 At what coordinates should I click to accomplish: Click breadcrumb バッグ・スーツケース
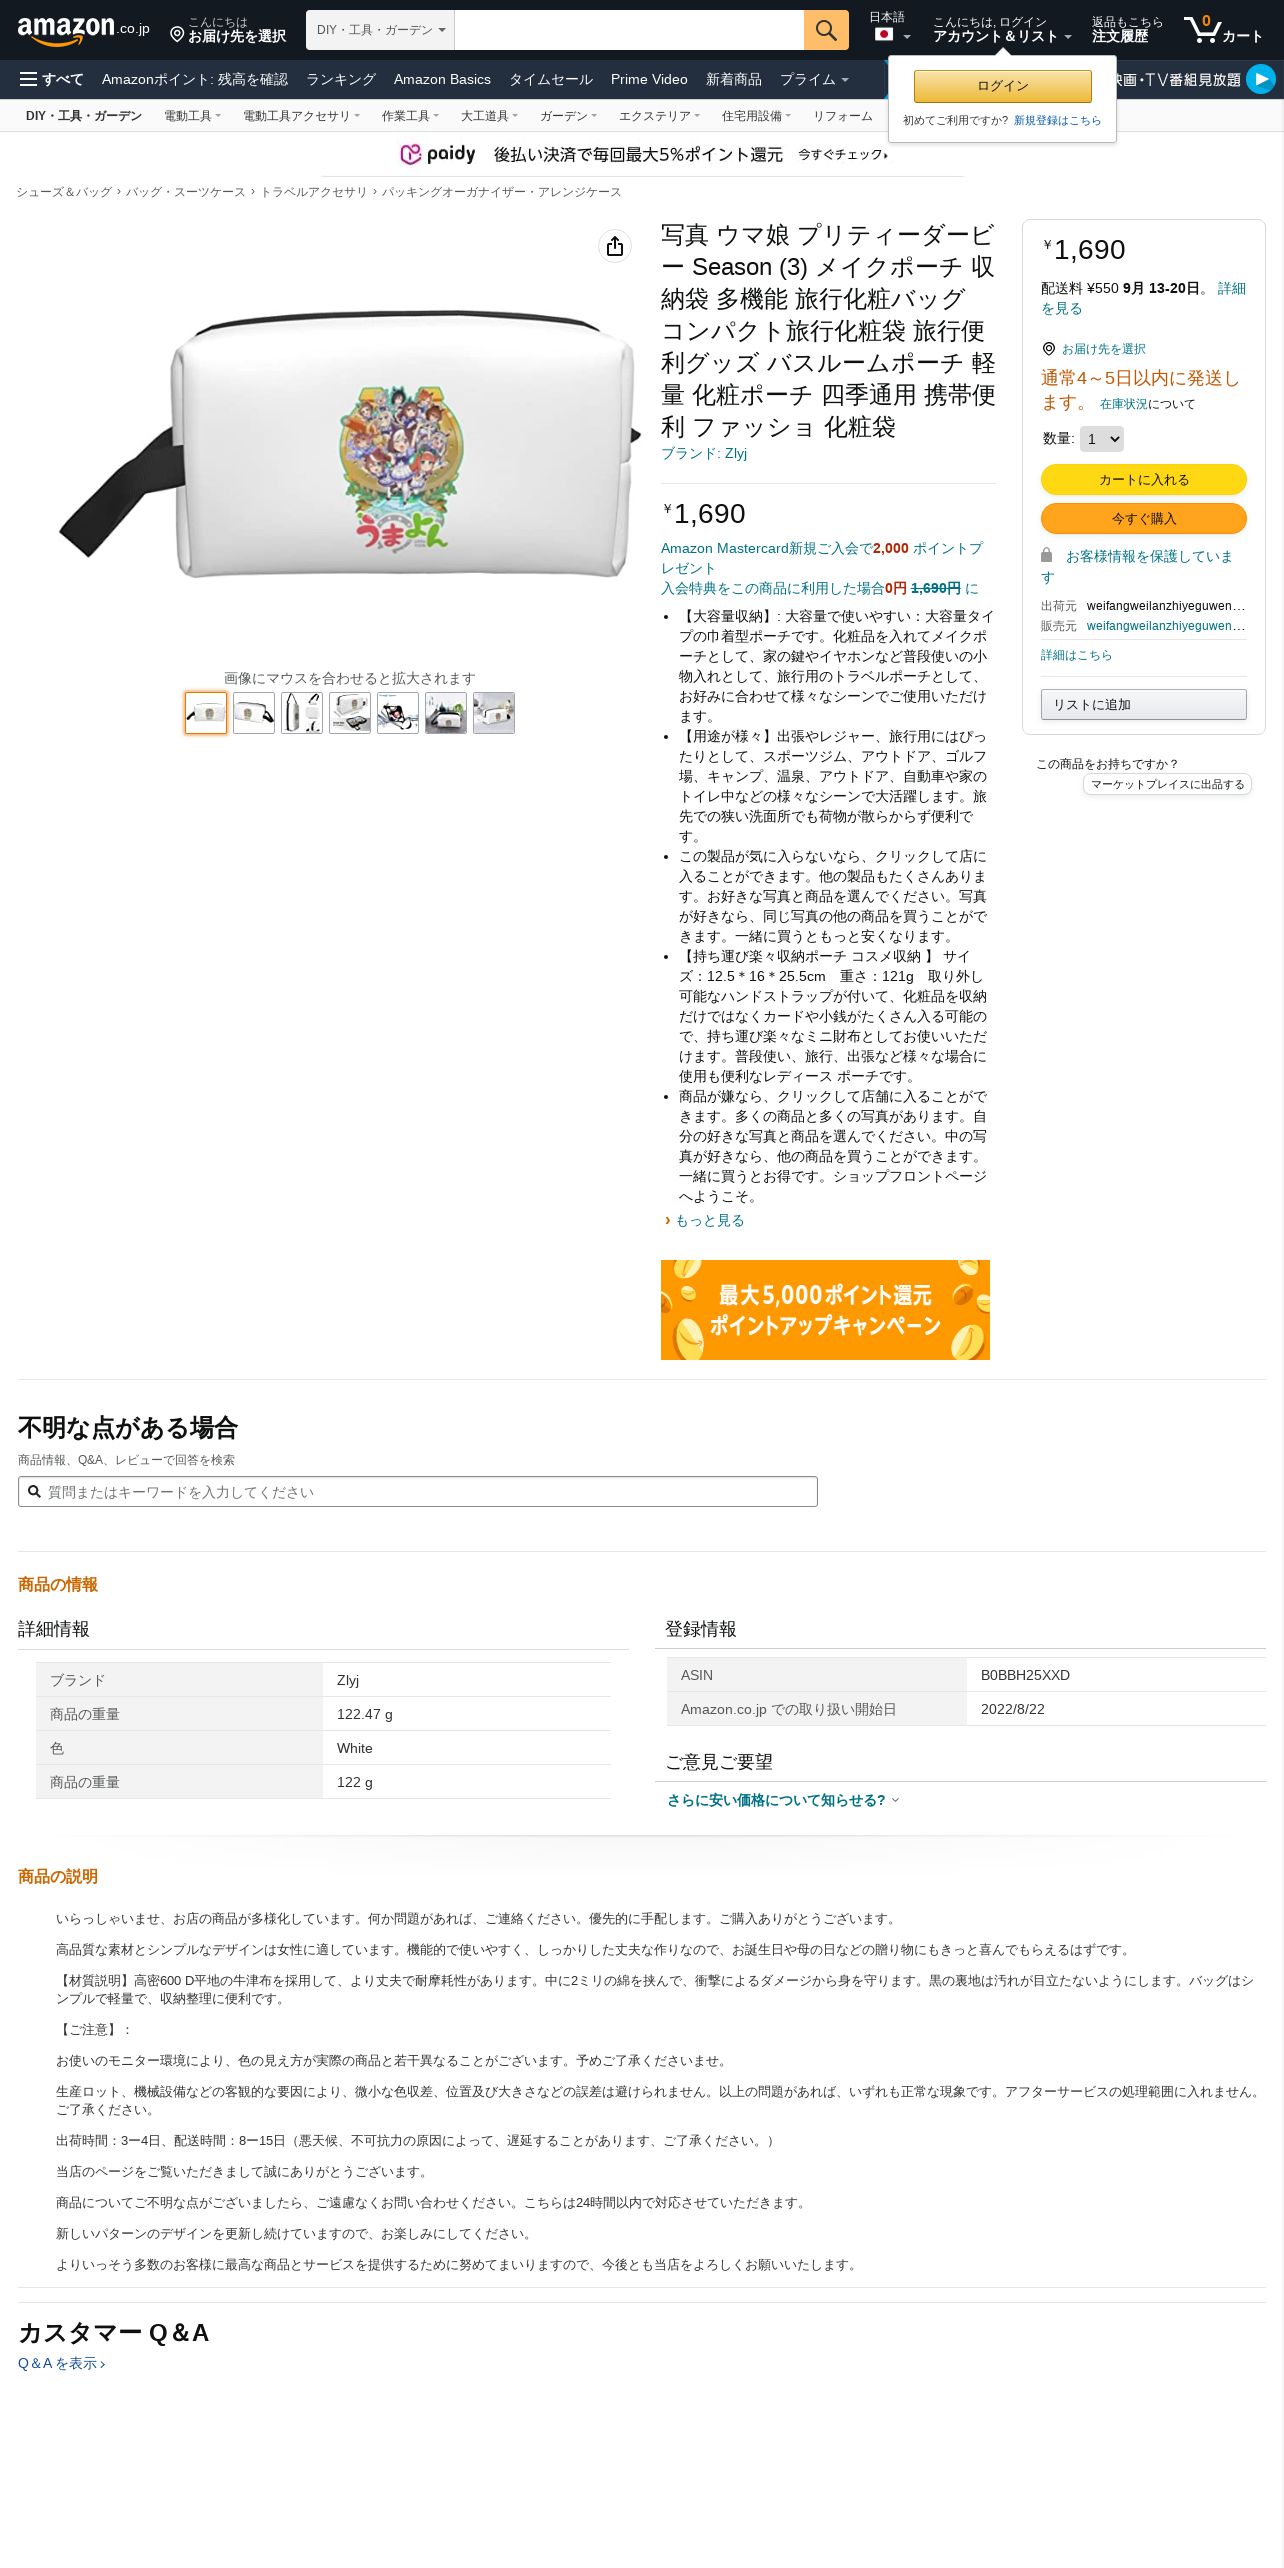[x=185, y=192]
